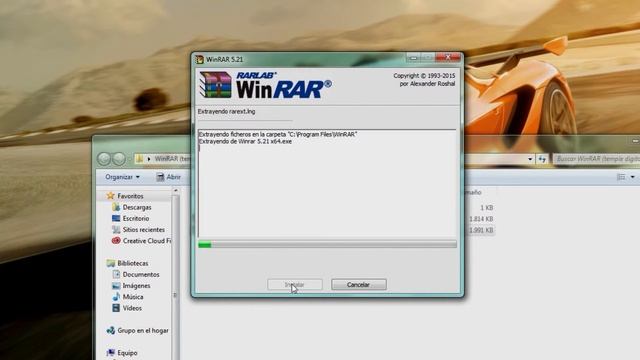Open Creative Cloud Files in sidebar

147,241
